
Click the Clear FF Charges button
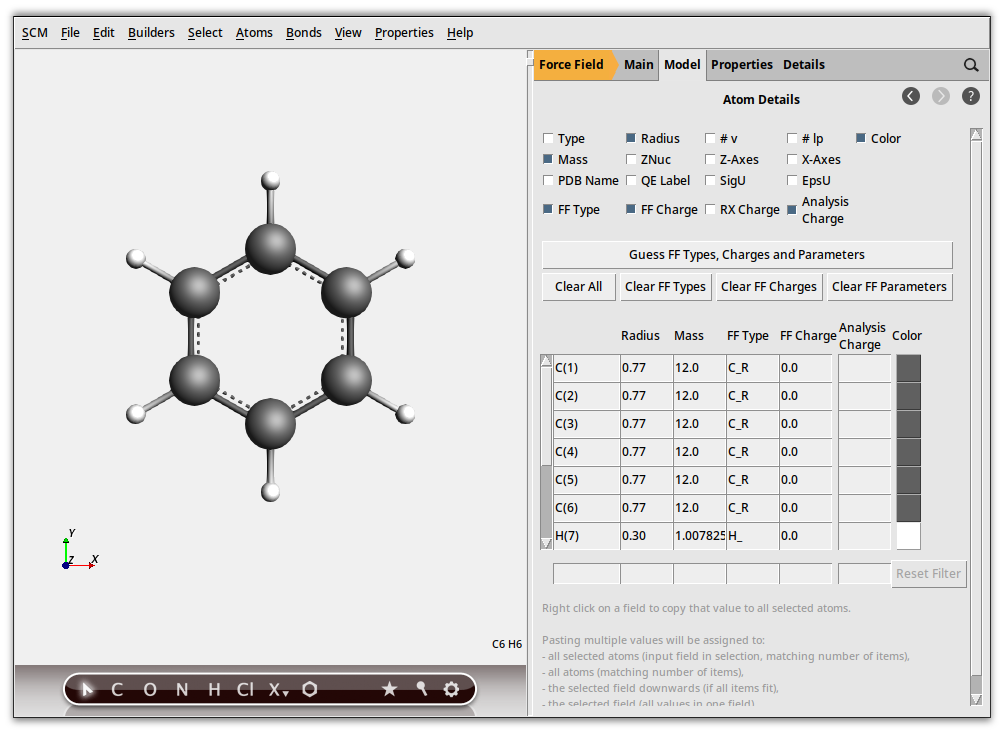pos(768,287)
